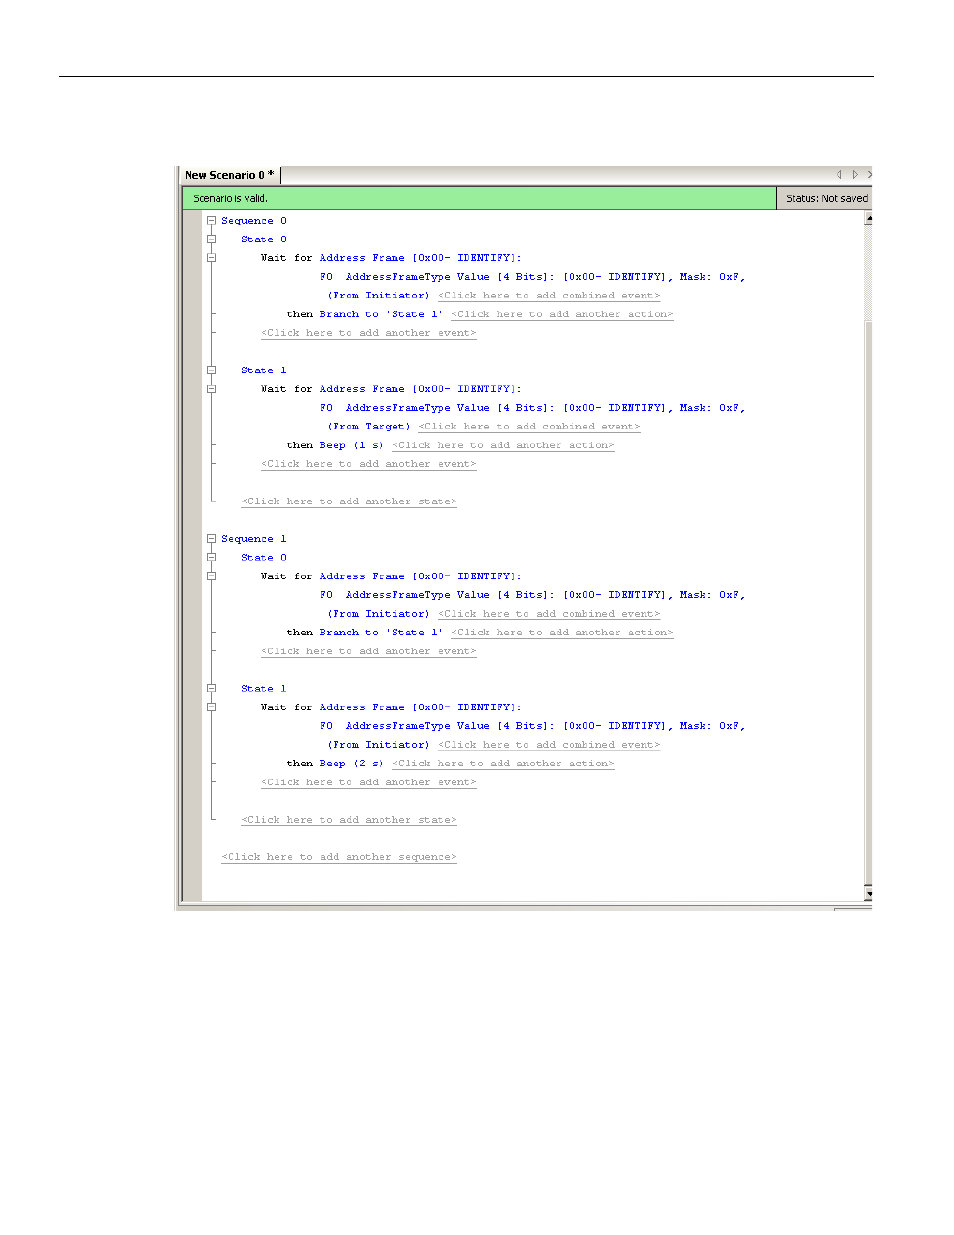Collapse the Sequence 1 node
Screen dimensions: 954x1235
pyautogui.click(x=212, y=539)
